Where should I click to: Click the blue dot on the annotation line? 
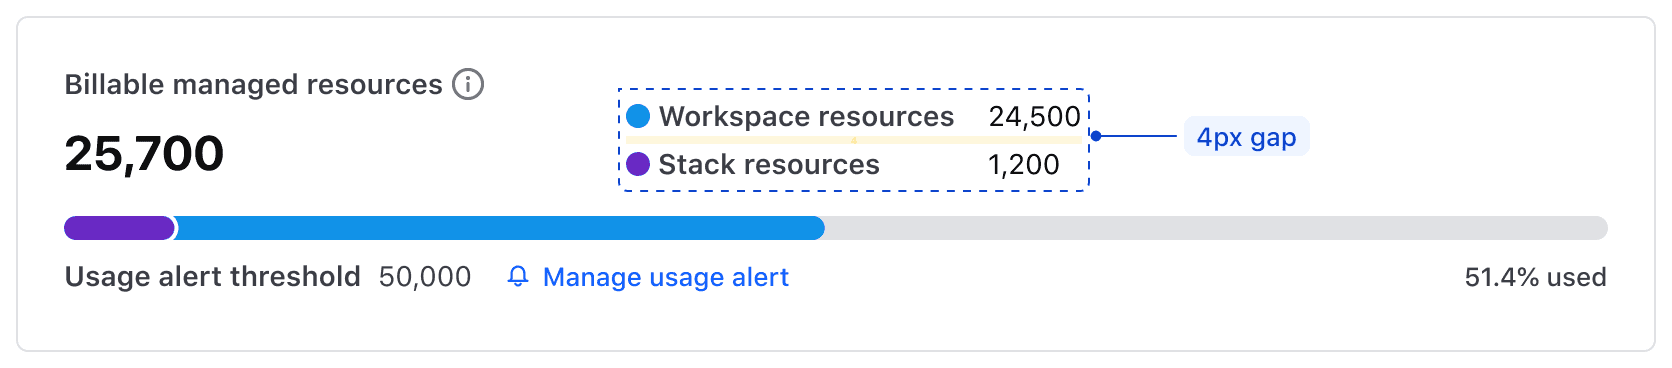pos(1096,136)
